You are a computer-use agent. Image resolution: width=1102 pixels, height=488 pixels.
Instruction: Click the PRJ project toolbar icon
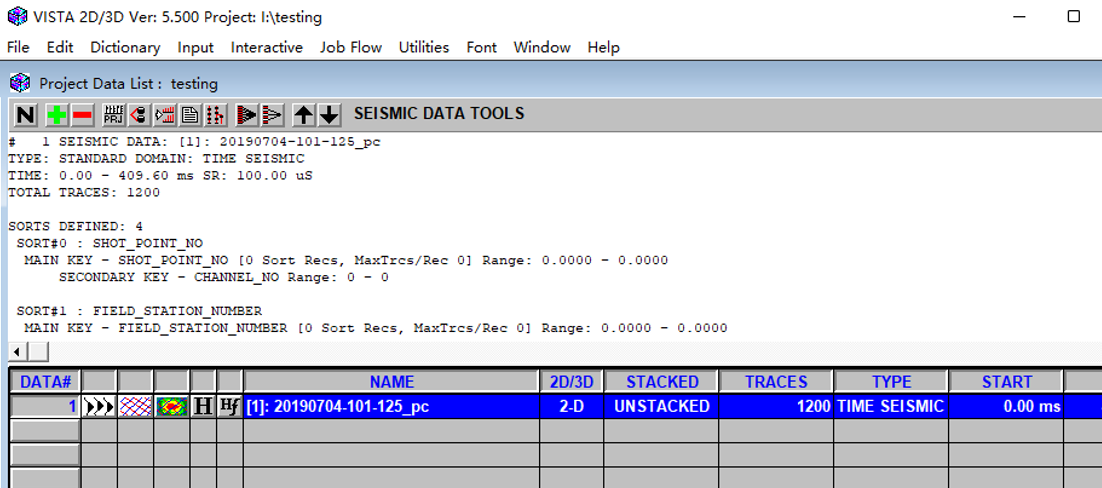click(114, 114)
